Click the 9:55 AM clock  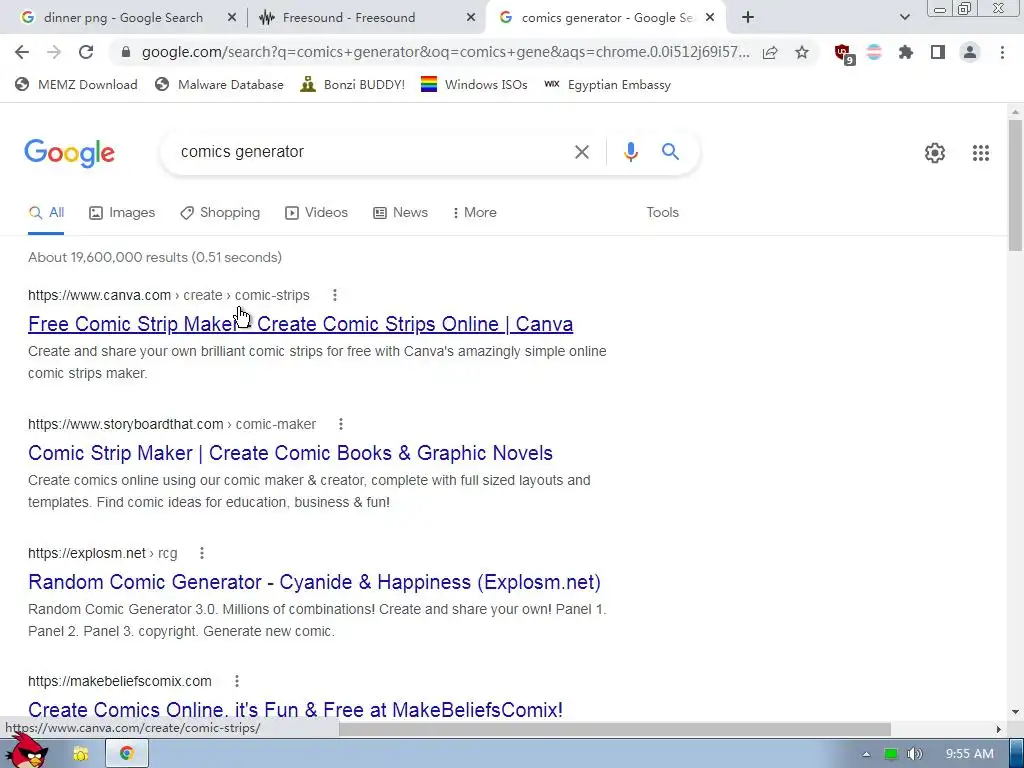[969, 754]
